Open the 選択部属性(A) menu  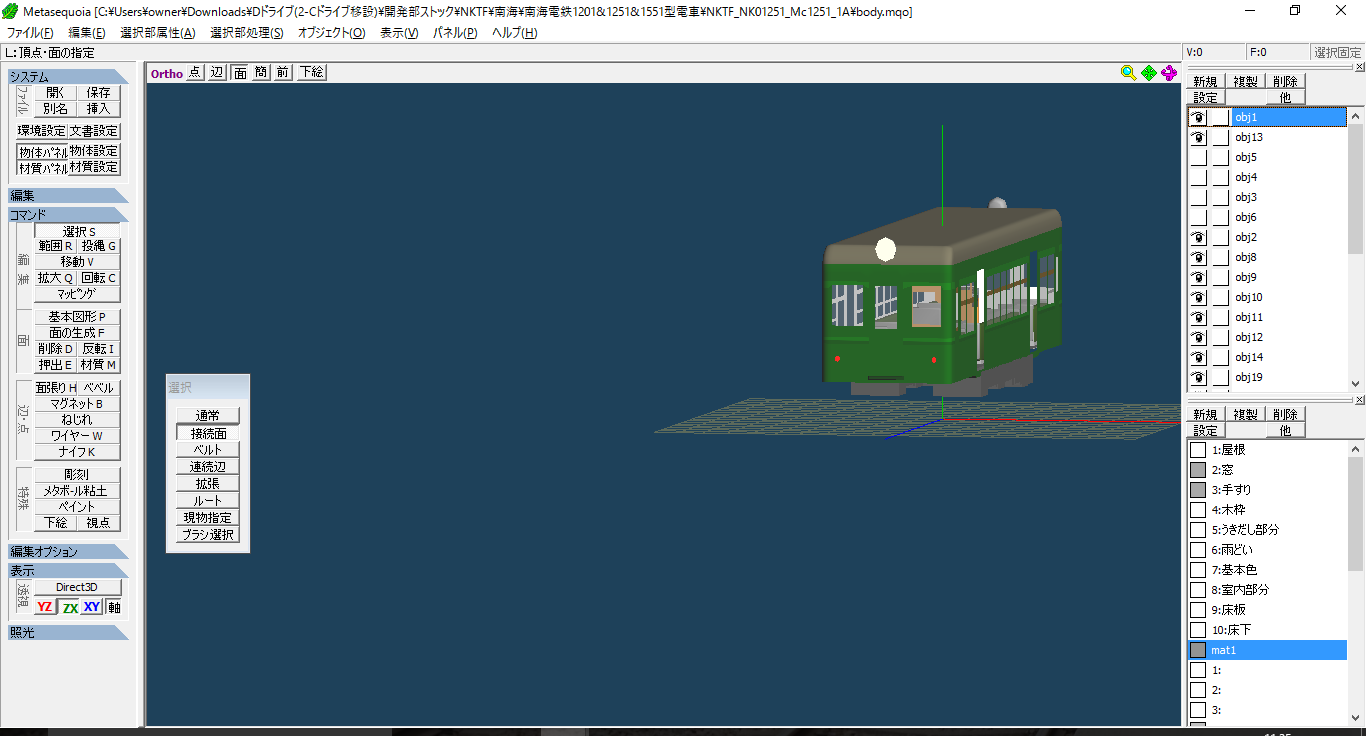coord(157,33)
